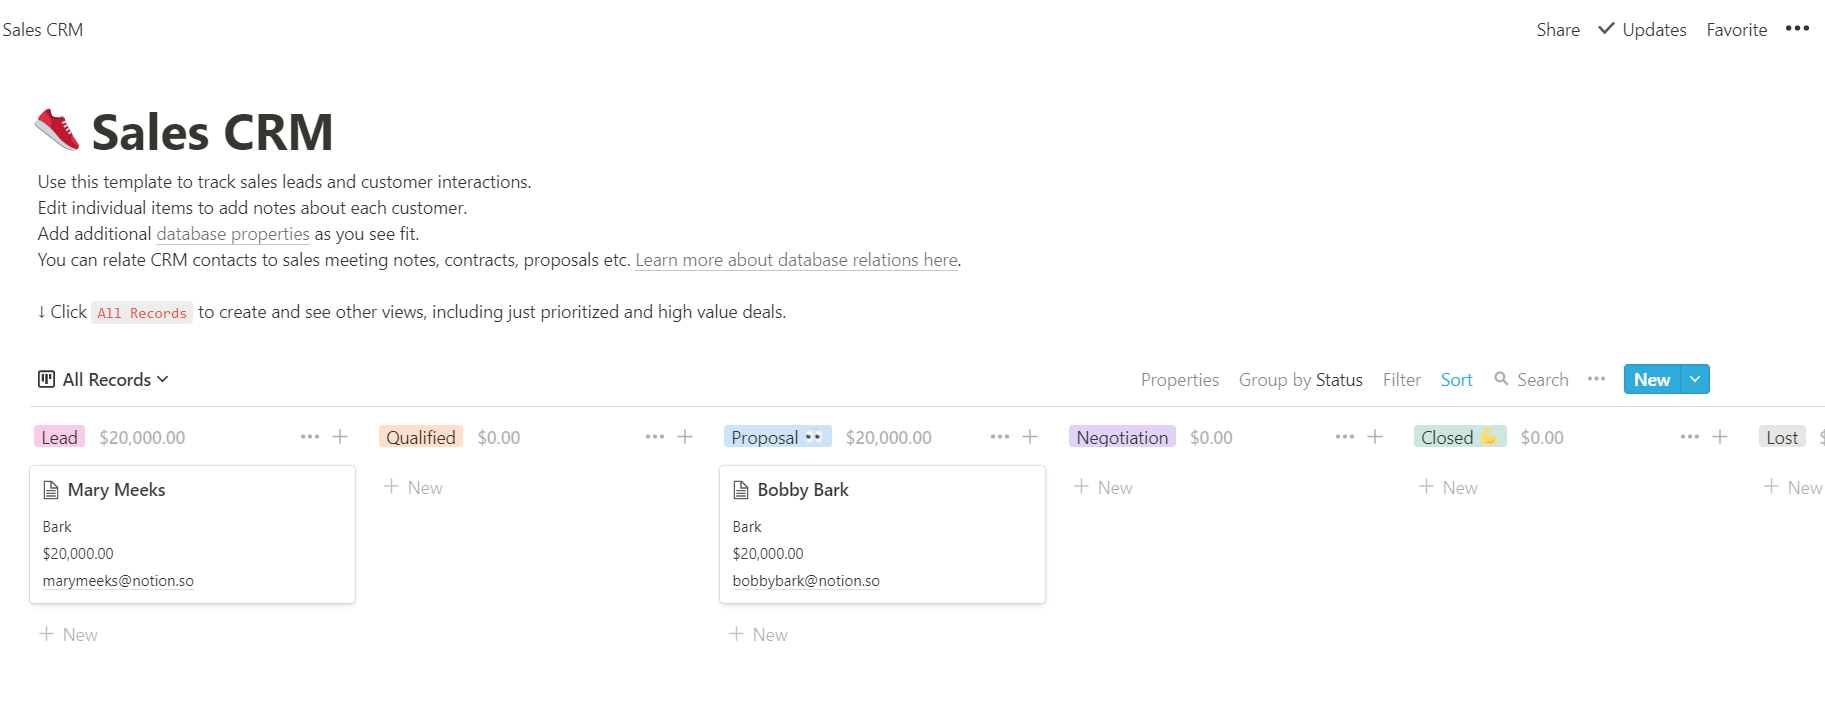Add a card with the Proposal column plus icon
The image size is (1825, 714).
tap(1030, 437)
